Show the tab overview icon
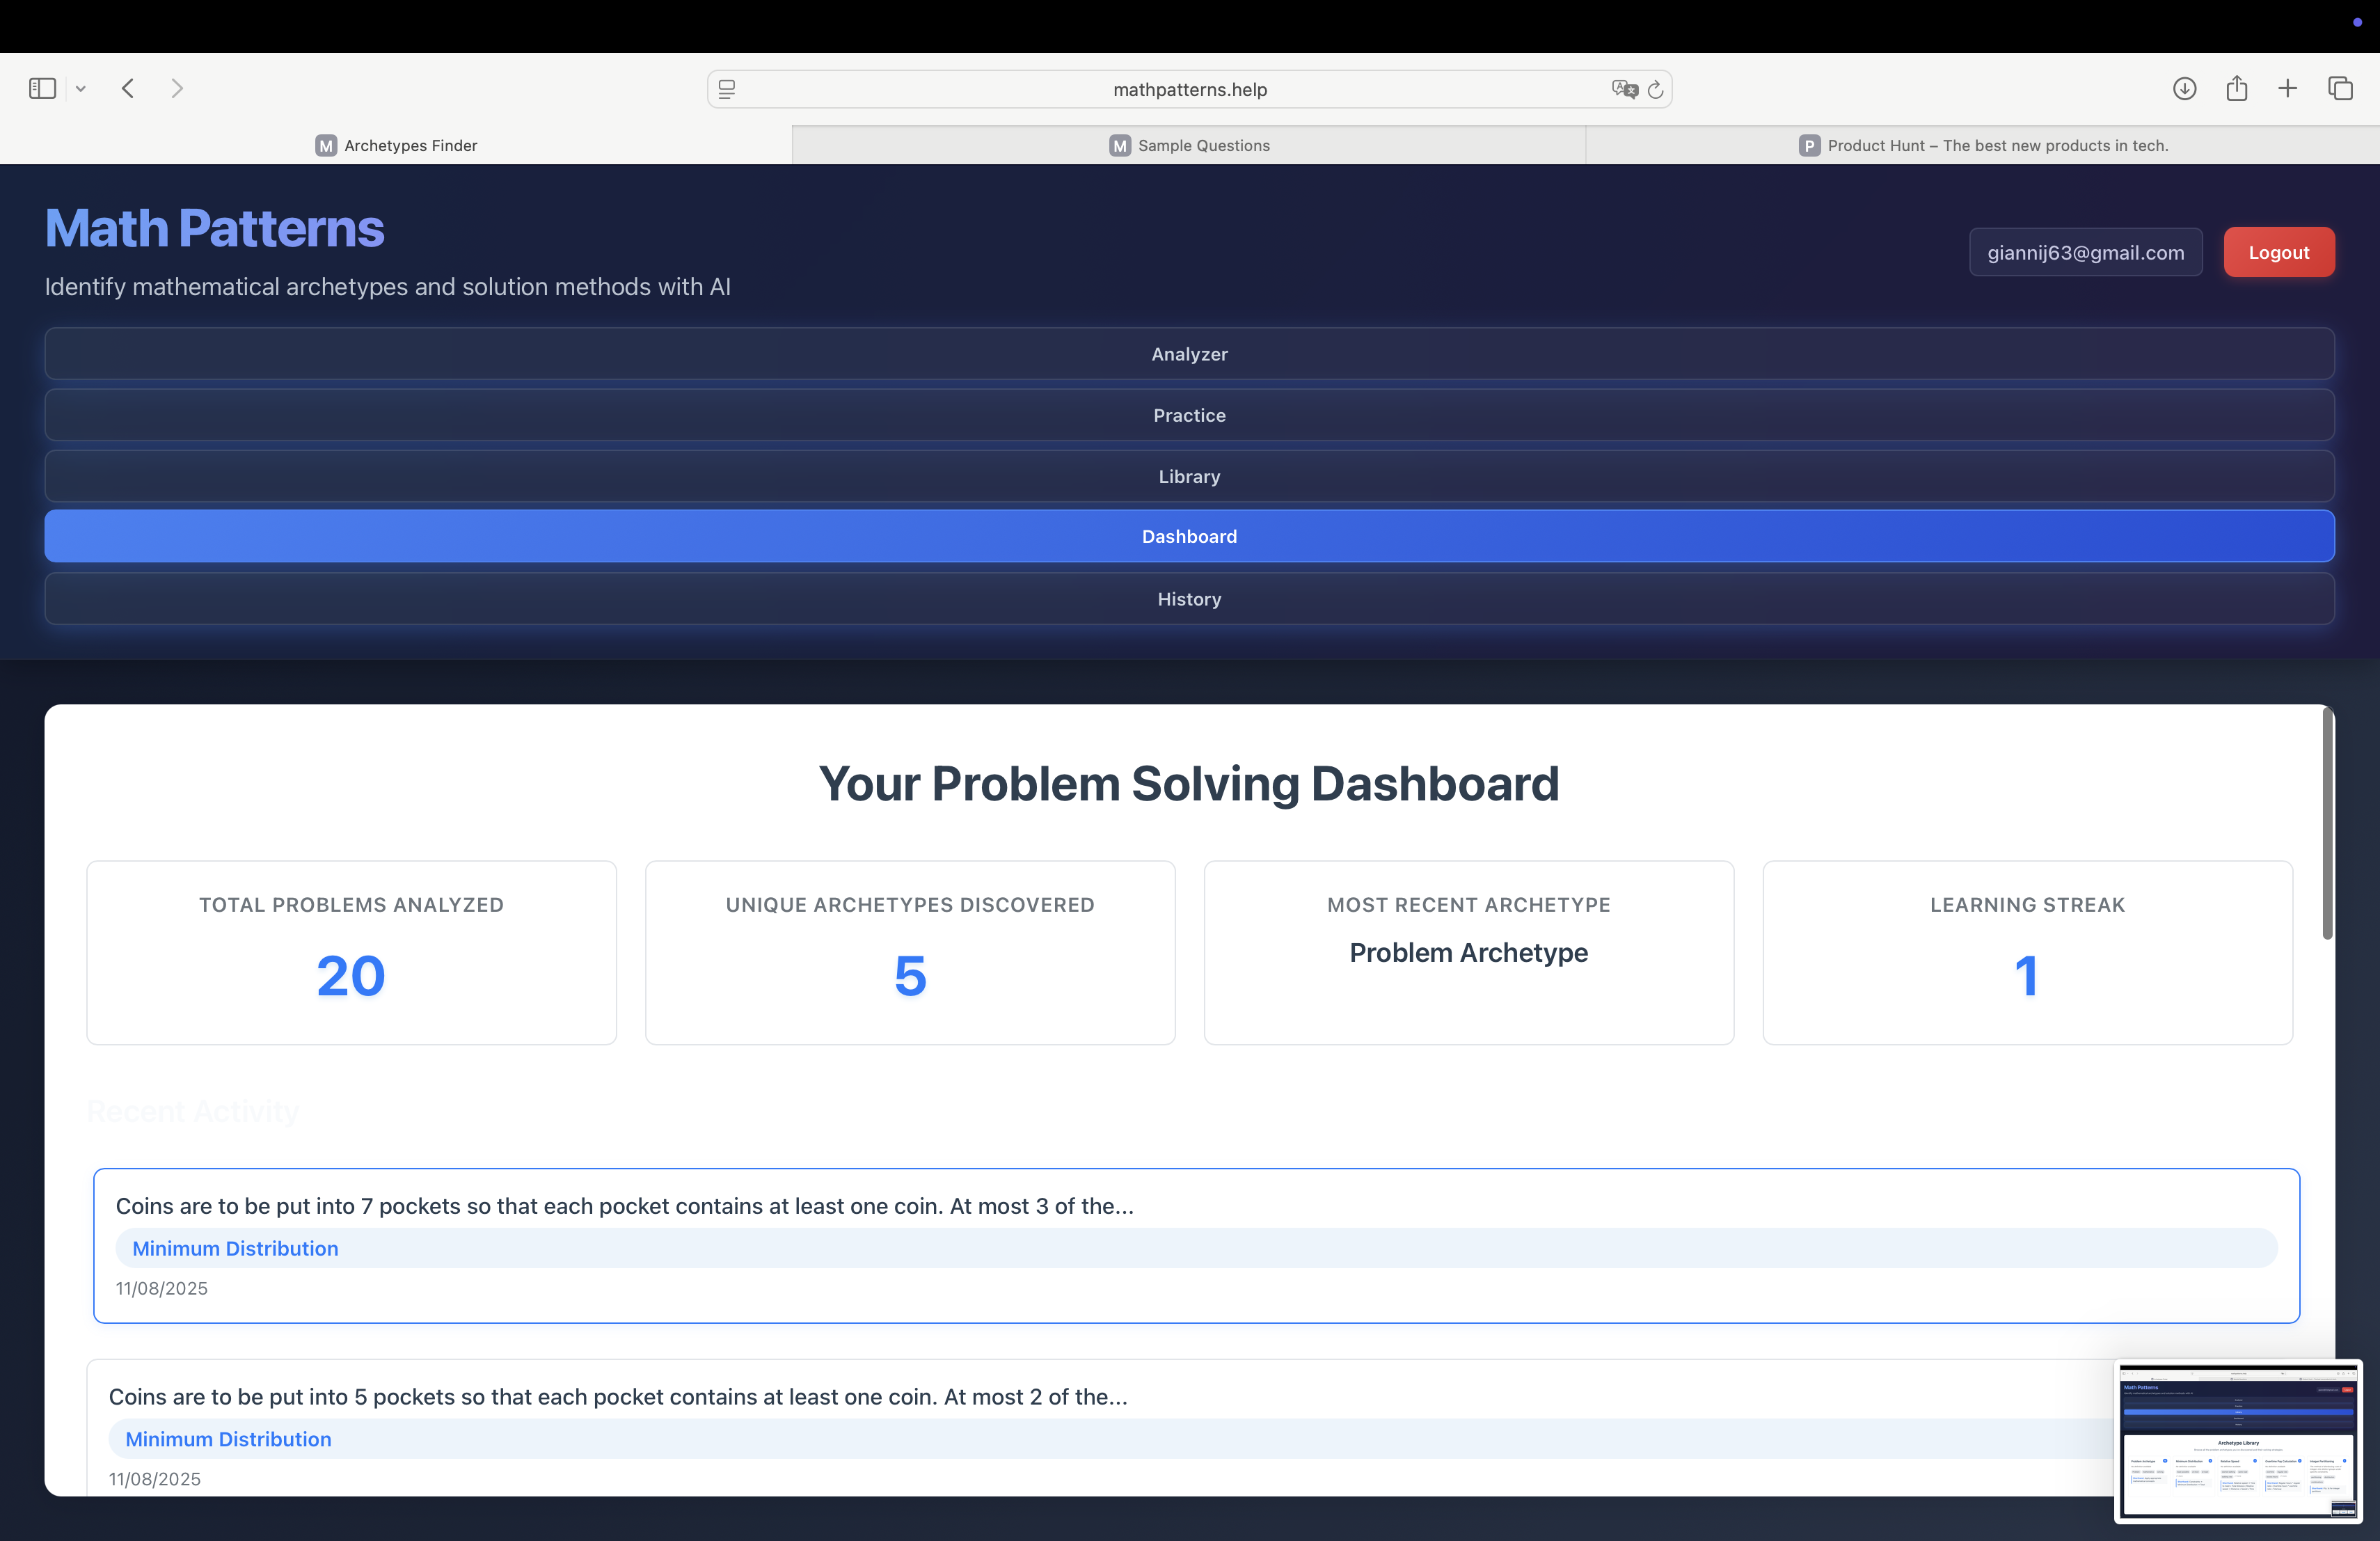The width and height of the screenshot is (2380, 1541). pos(2340,89)
